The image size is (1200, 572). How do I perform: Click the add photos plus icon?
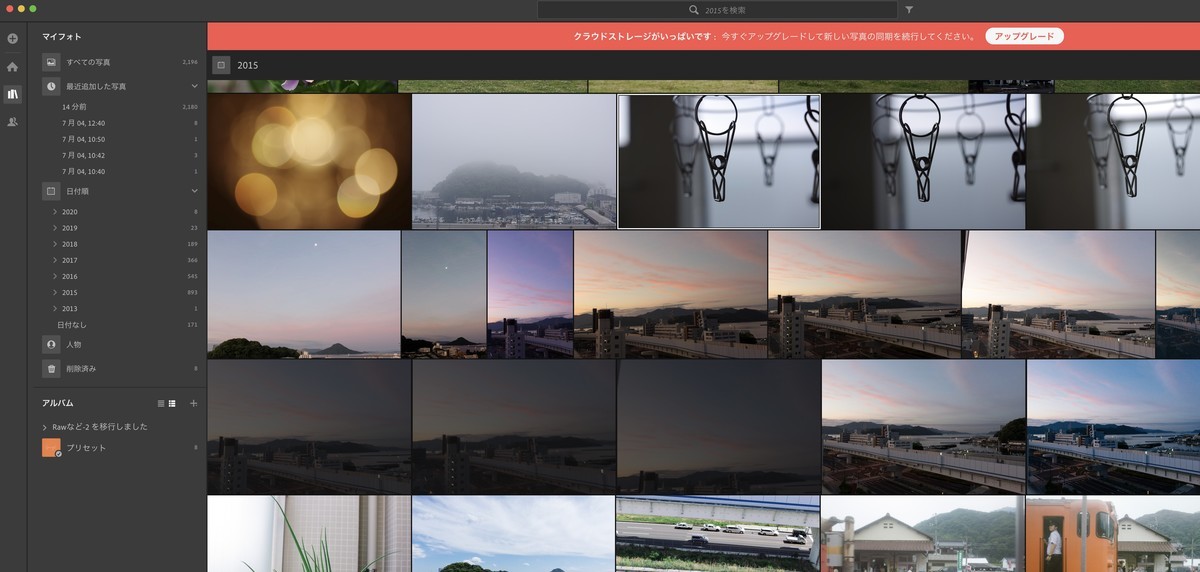(12, 39)
